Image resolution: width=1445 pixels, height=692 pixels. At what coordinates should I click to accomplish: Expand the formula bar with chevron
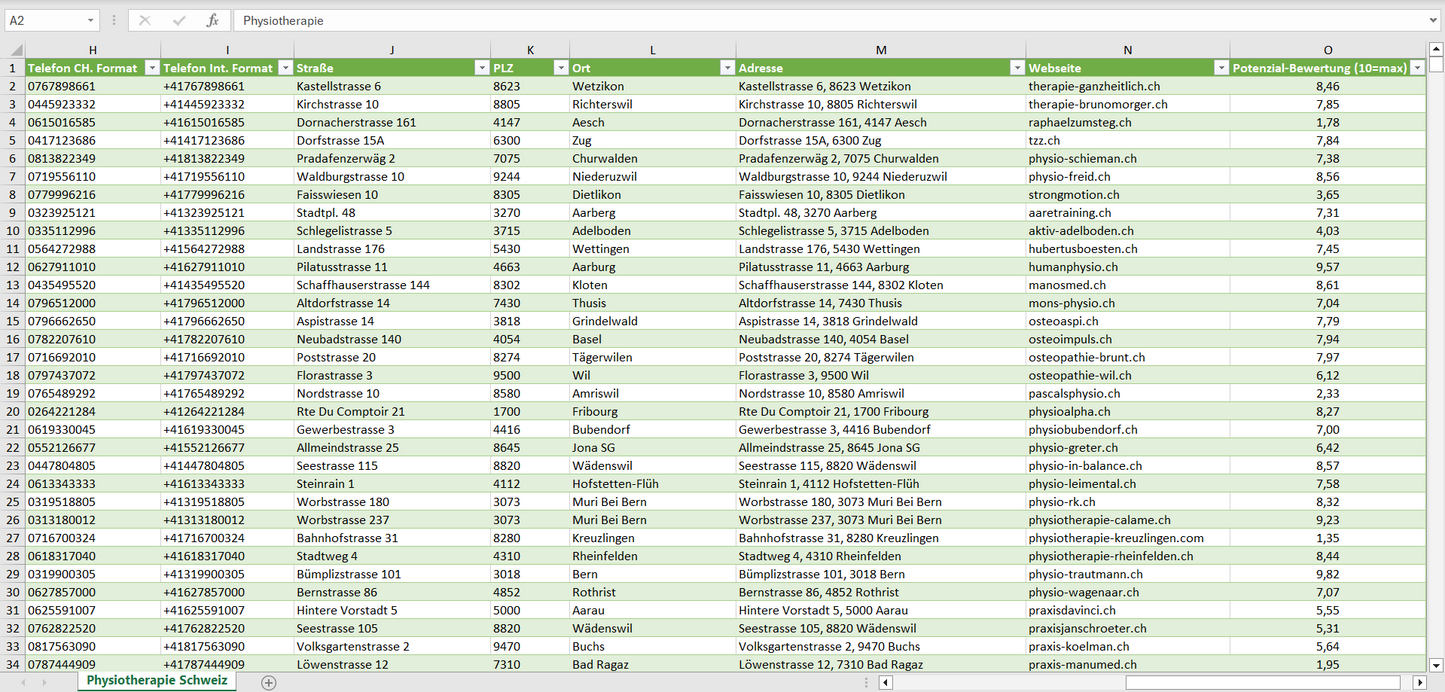(x=1434, y=20)
